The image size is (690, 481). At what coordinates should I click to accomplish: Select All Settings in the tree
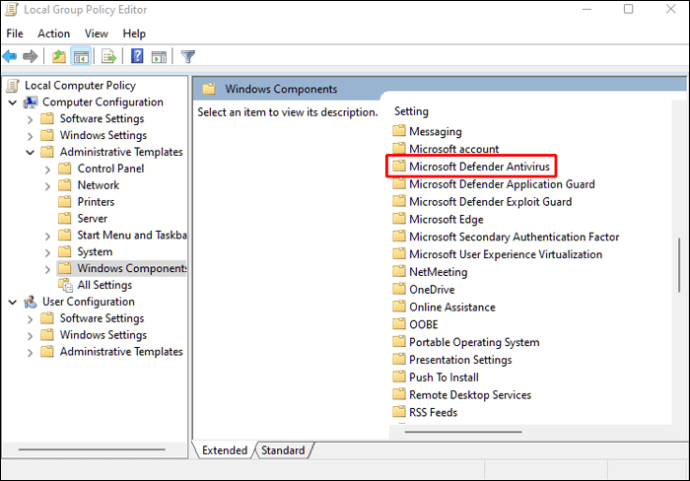(x=105, y=285)
